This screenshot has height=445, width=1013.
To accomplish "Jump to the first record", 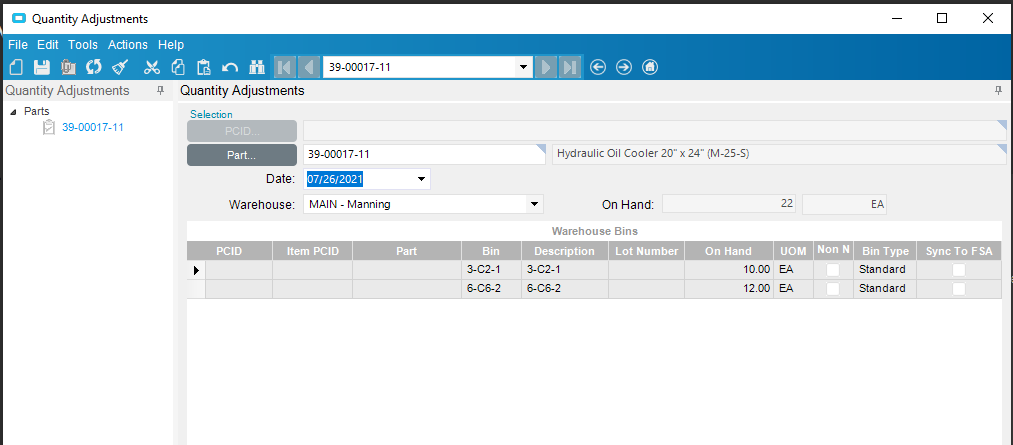I will (285, 67).
